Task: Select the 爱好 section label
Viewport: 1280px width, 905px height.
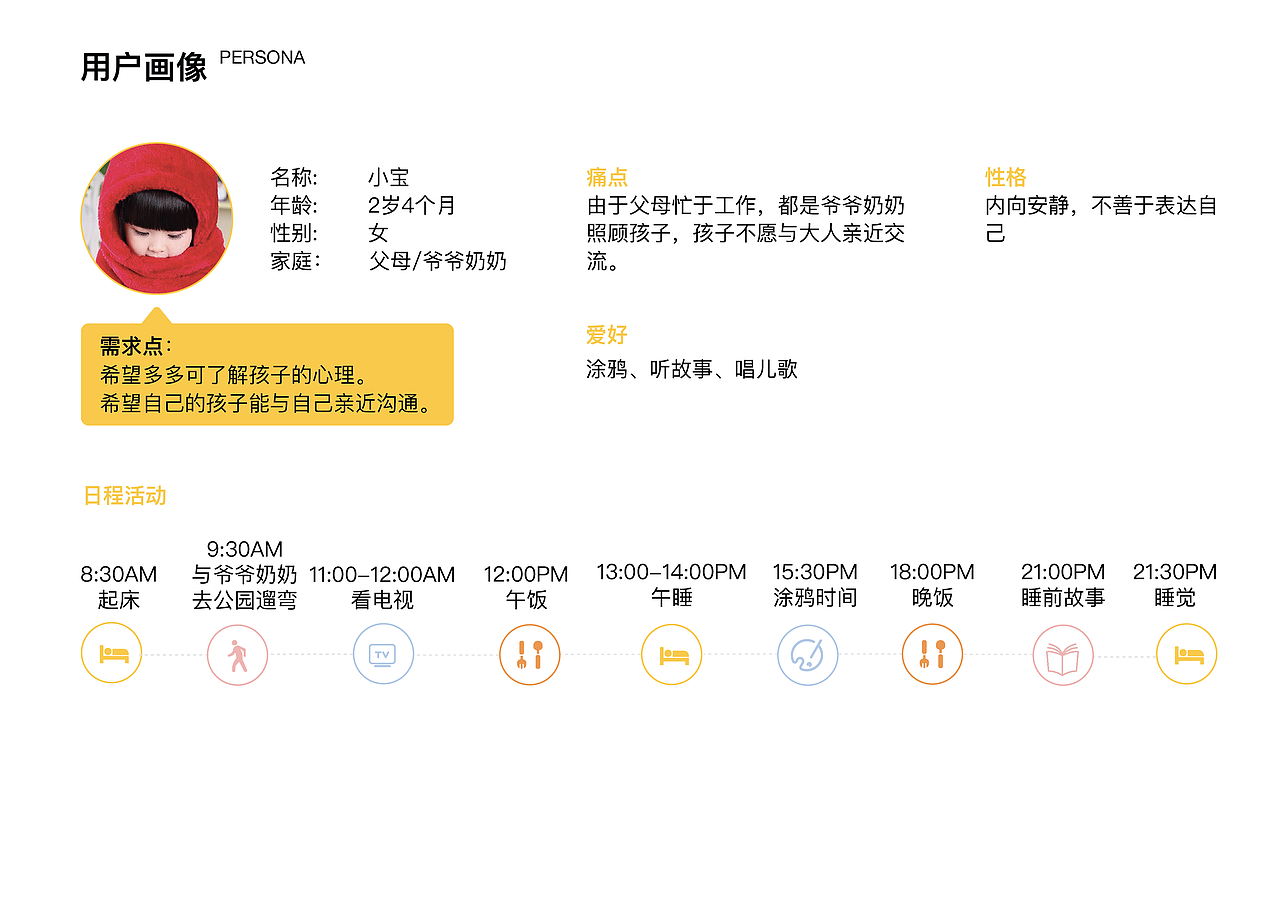Action: [x=605, y=335]
